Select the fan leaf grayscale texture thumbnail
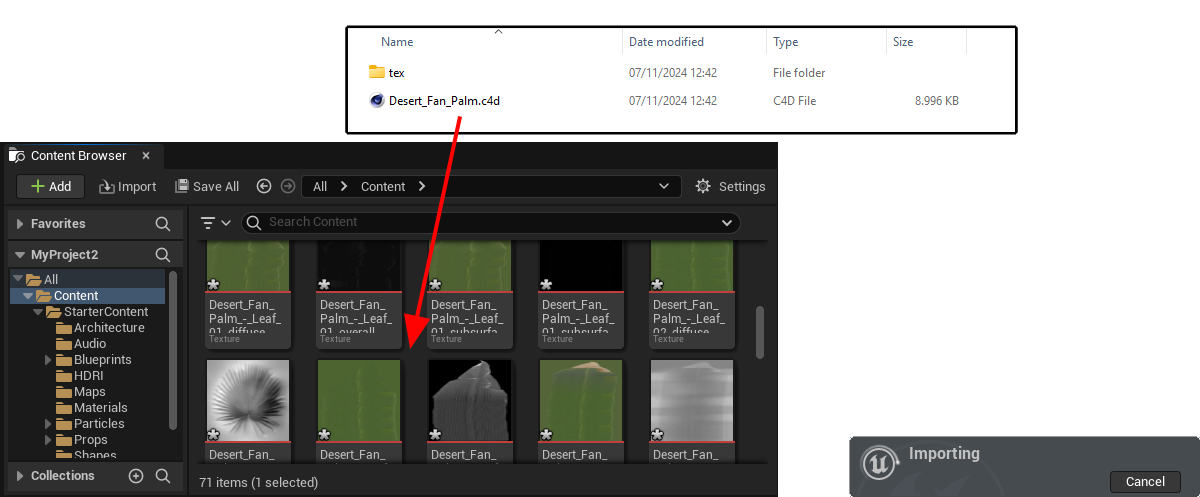The width and height of the screenshot is (1200, 497). (x=248, y=402)
